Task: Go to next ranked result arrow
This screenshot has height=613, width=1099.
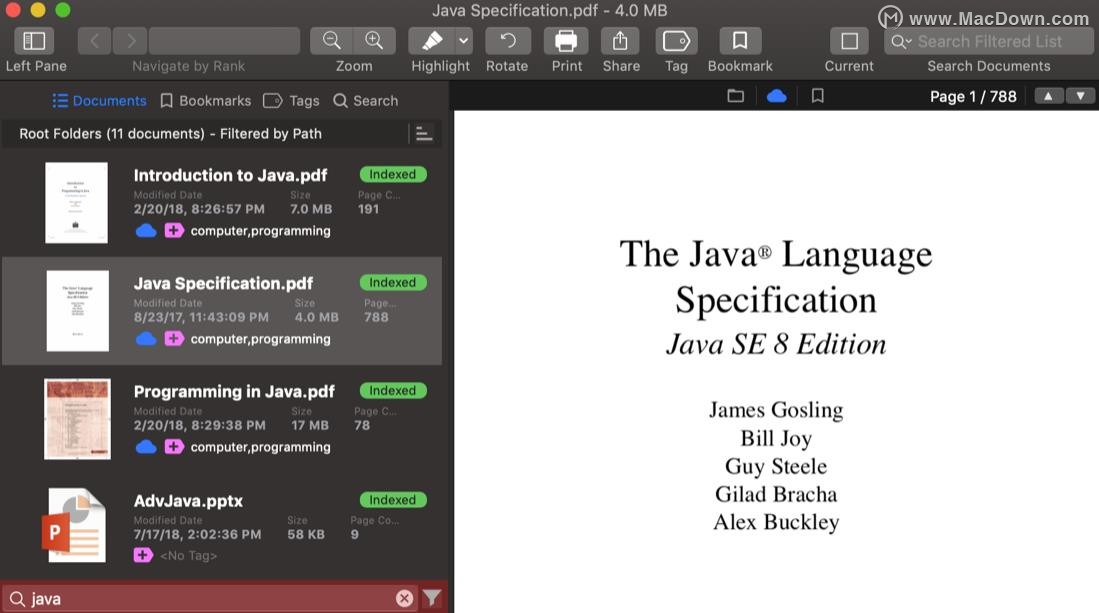Action: (x=130, y=41)
